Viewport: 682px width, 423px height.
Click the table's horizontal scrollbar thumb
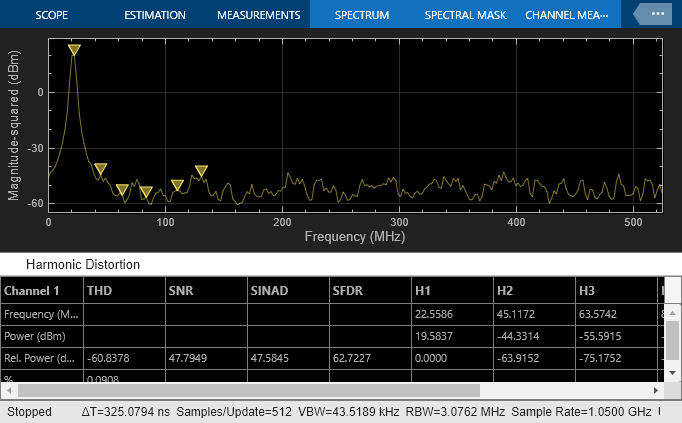pyautogui.click(x=247, y=390)
